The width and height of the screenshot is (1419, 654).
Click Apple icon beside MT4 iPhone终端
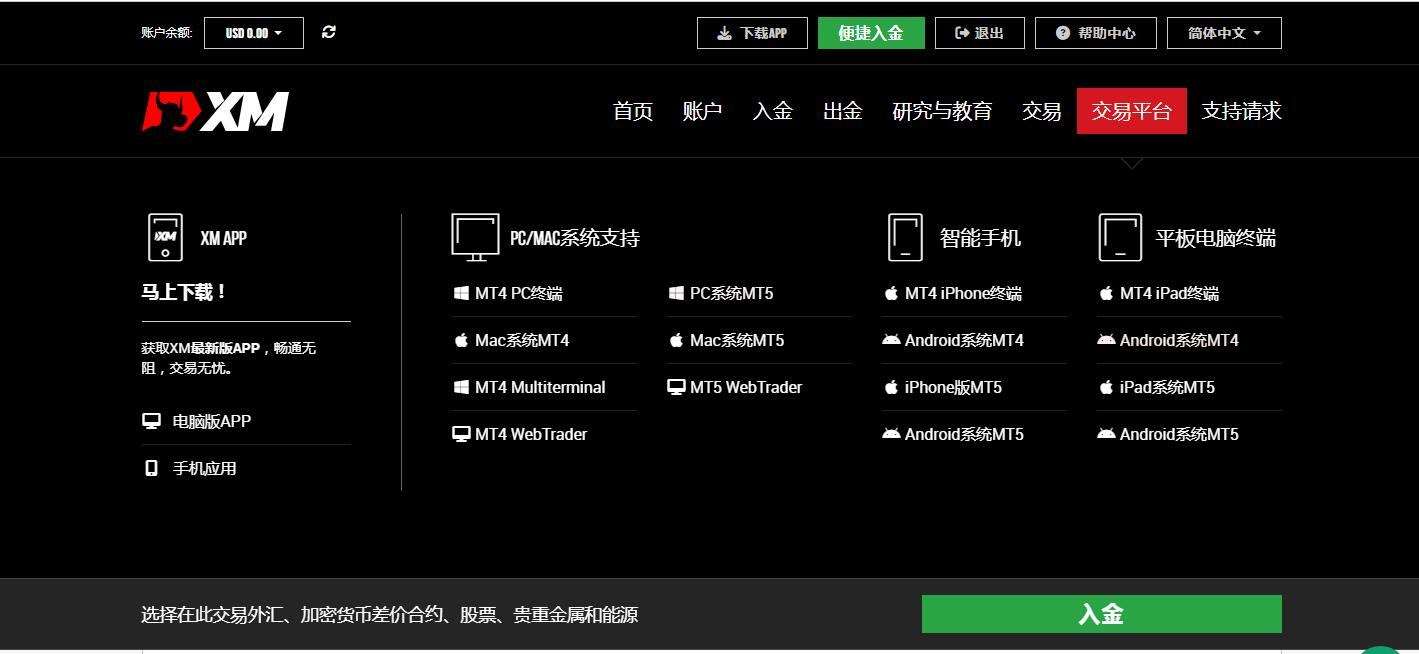click(x=891, y=293)
